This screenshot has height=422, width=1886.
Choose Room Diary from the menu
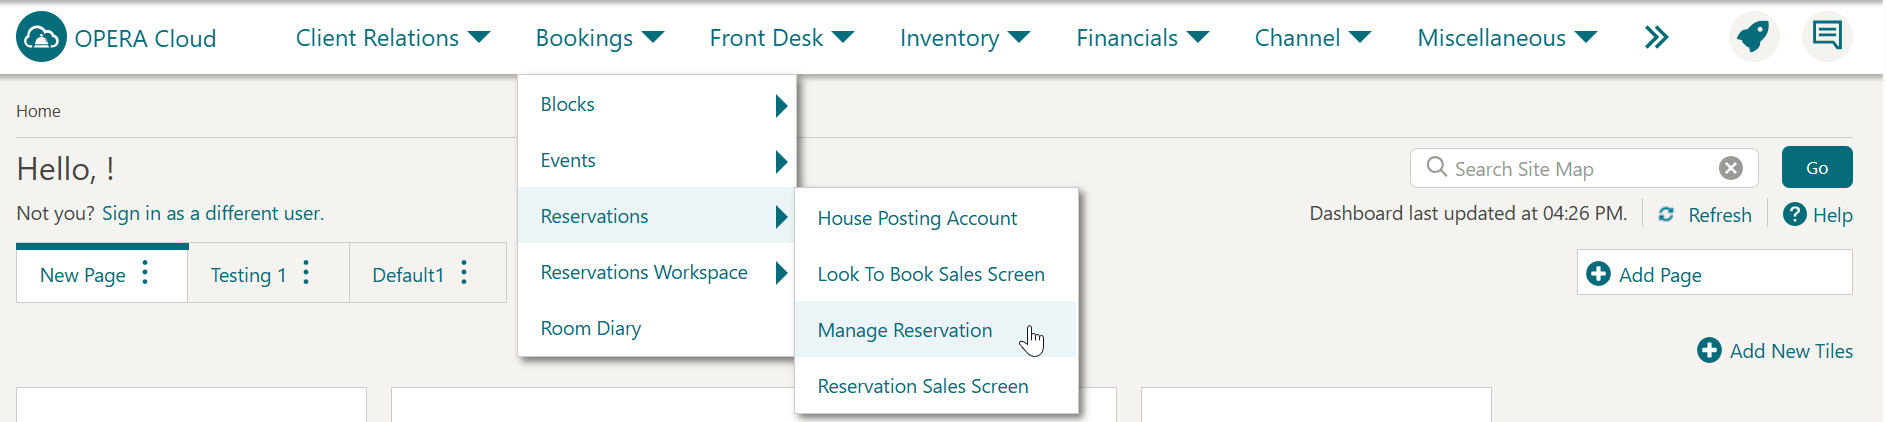[657, 328]
